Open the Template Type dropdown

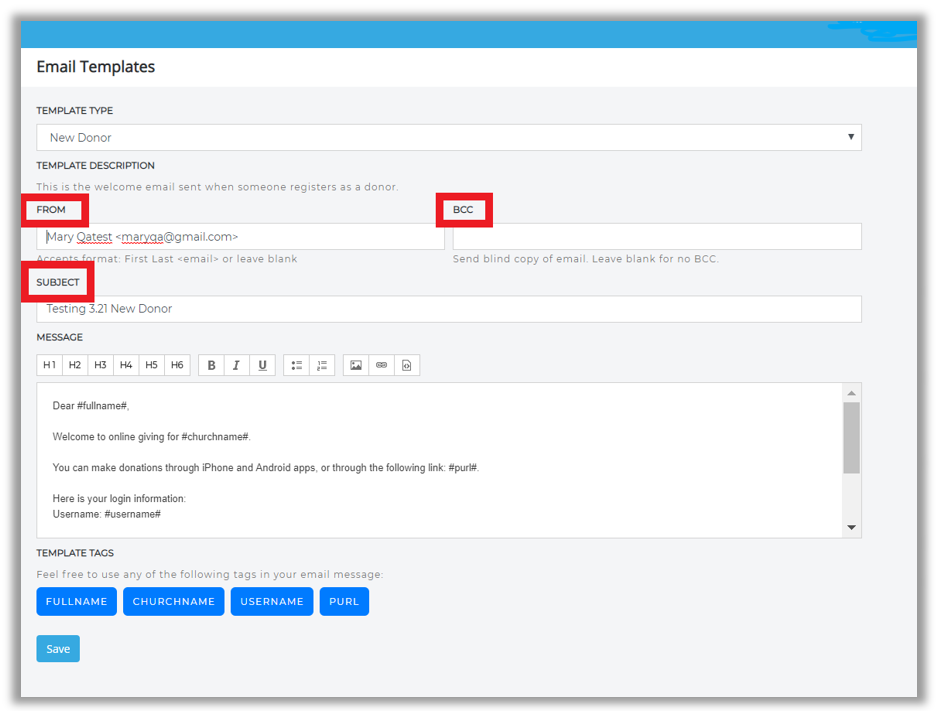[449, 137]
